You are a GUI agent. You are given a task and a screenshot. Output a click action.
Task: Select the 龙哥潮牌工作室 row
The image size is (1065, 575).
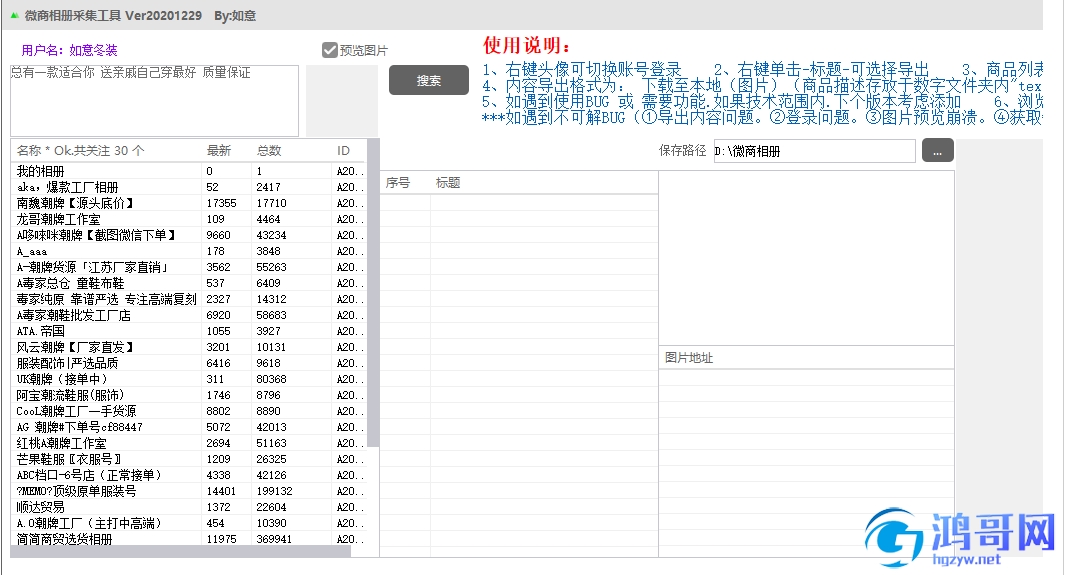pos(189,219)
